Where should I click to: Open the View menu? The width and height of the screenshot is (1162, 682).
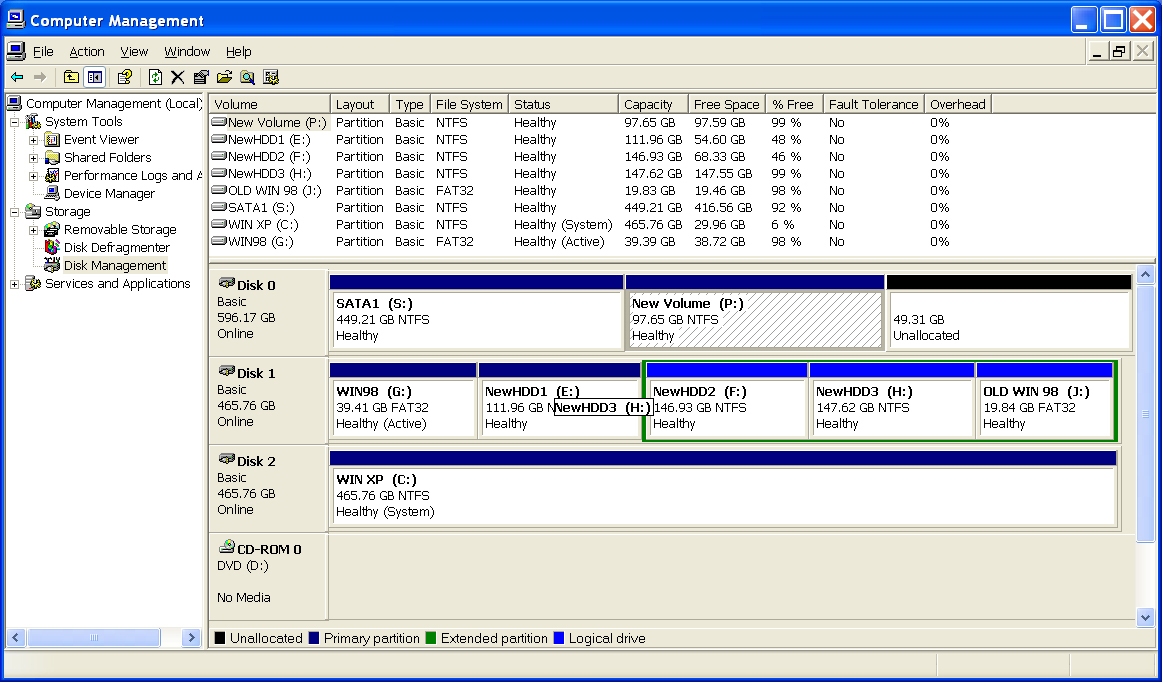(x=134, y=52)
